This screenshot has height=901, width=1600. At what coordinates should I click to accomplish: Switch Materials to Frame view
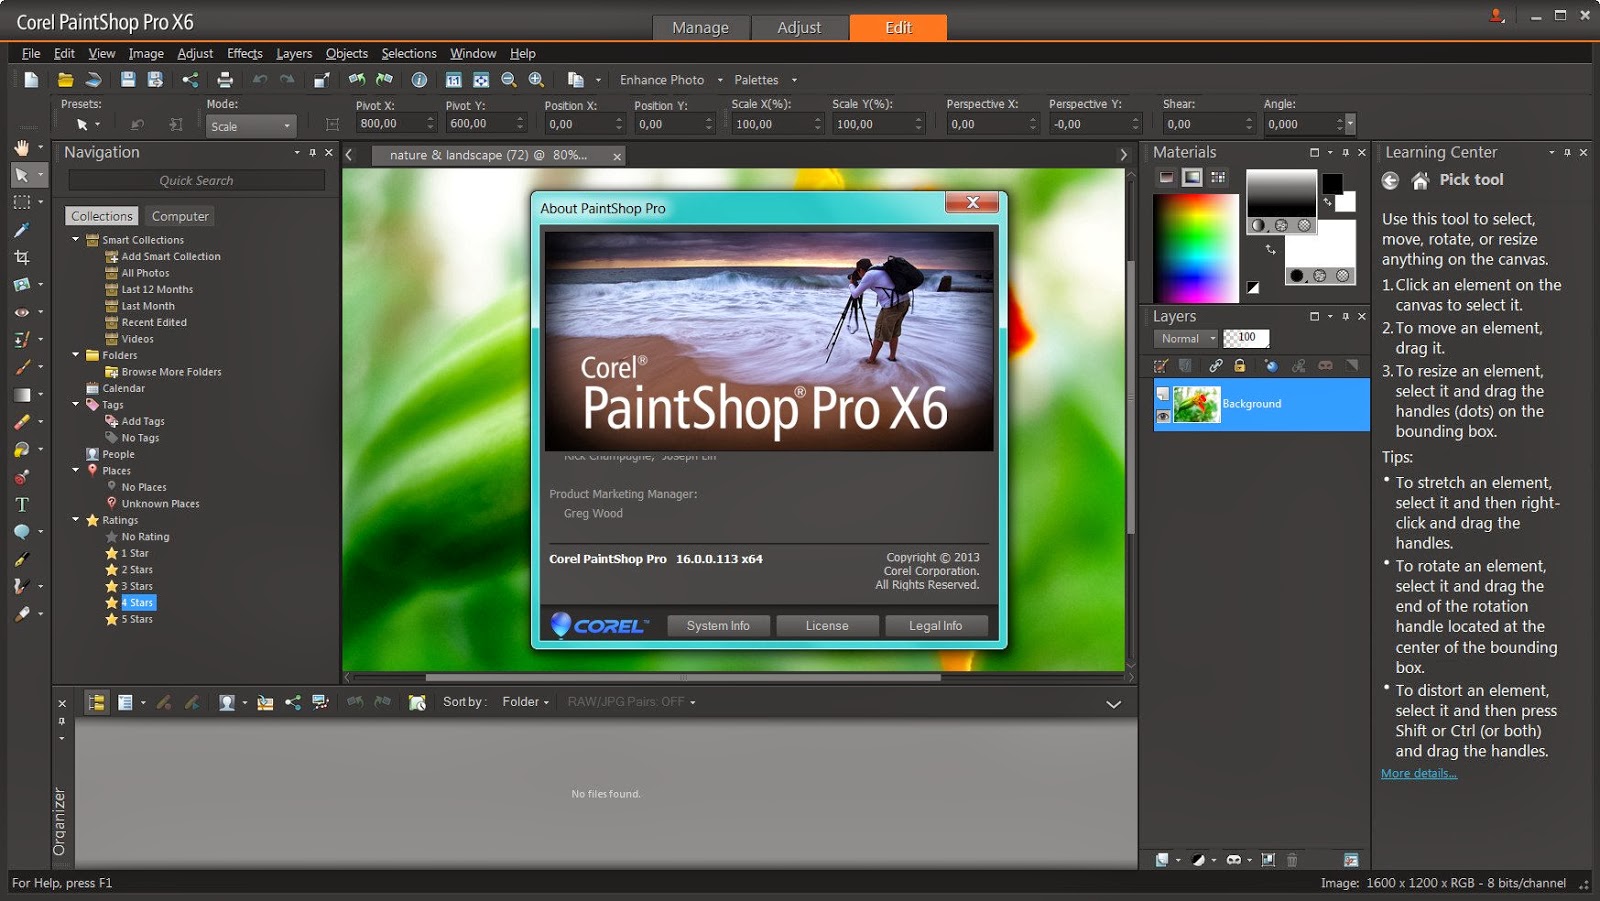point(1166,177)
